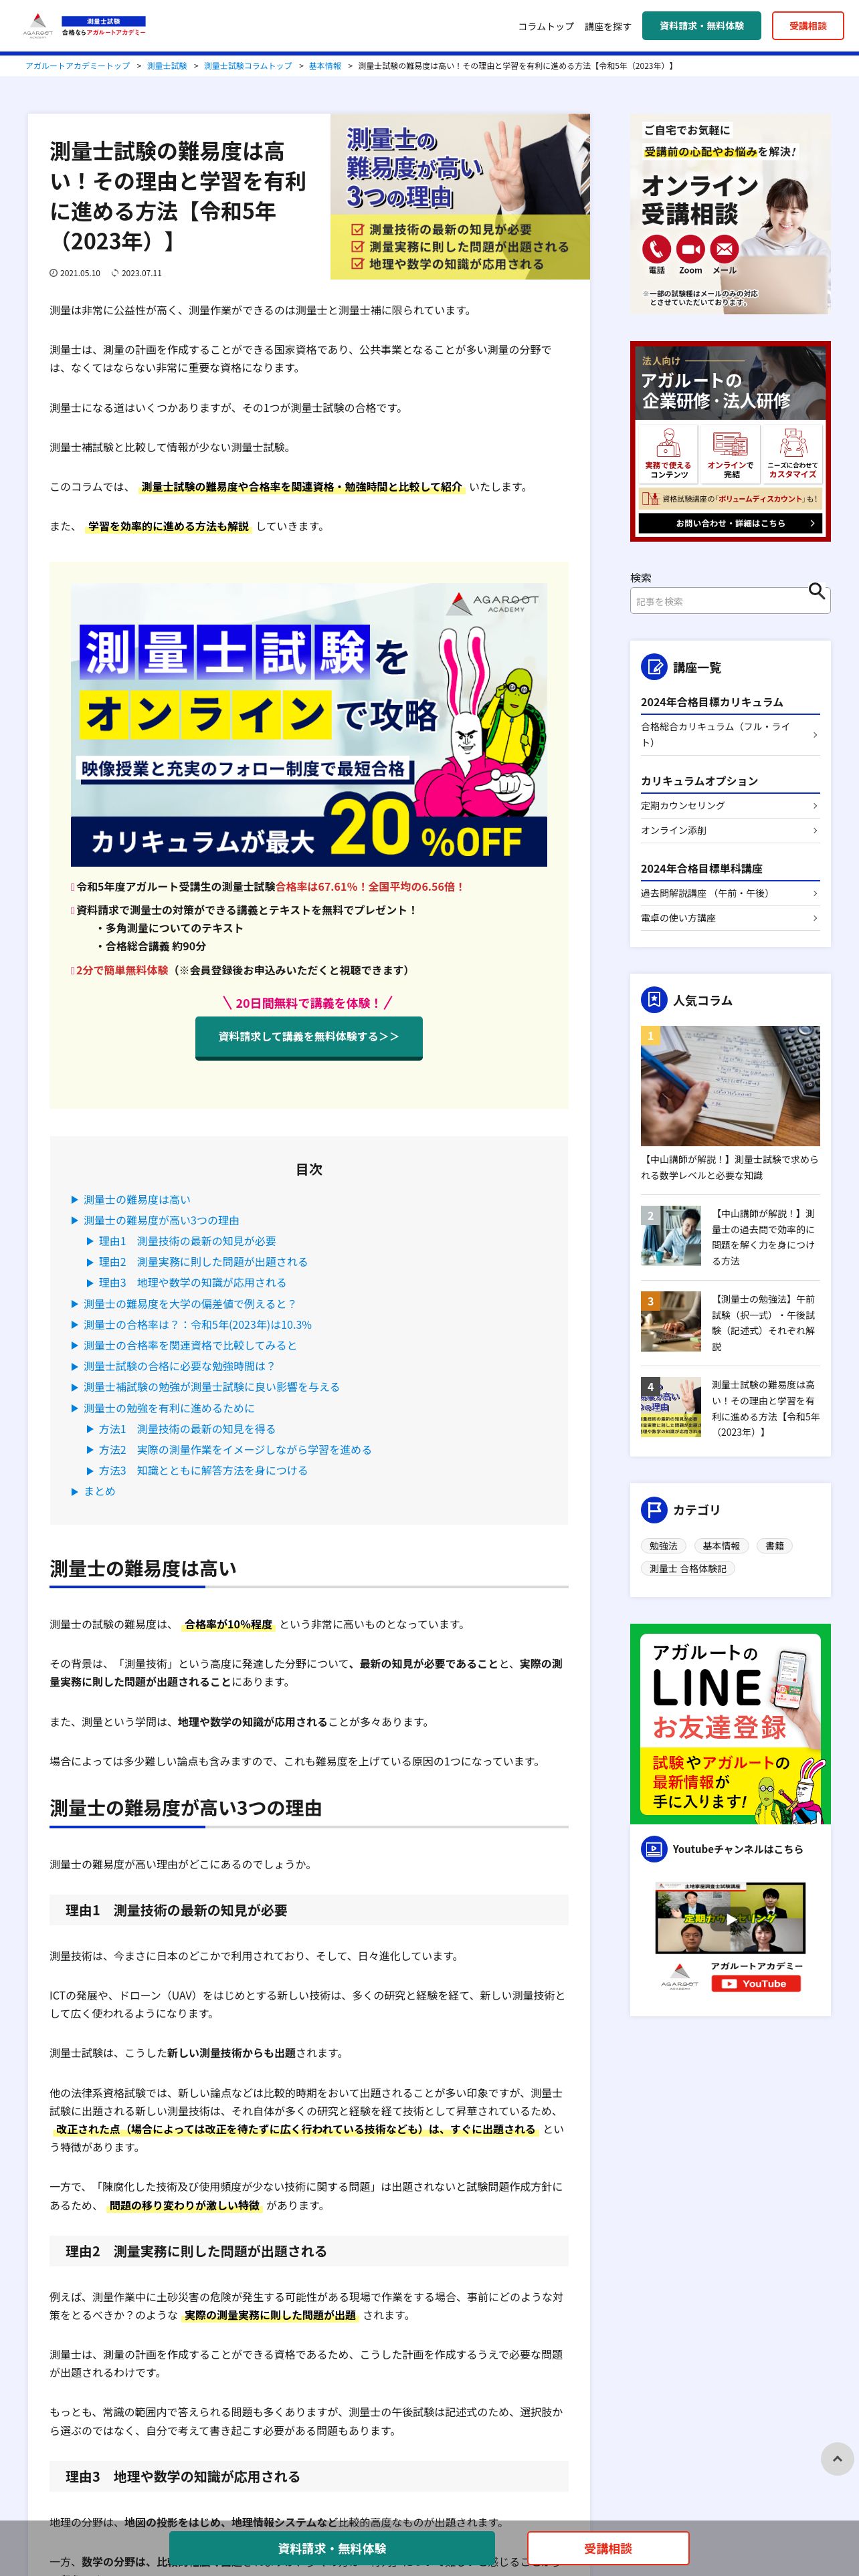Click header 資料請求・無料体験 button
859x2576 pixels.
[701, 26]
